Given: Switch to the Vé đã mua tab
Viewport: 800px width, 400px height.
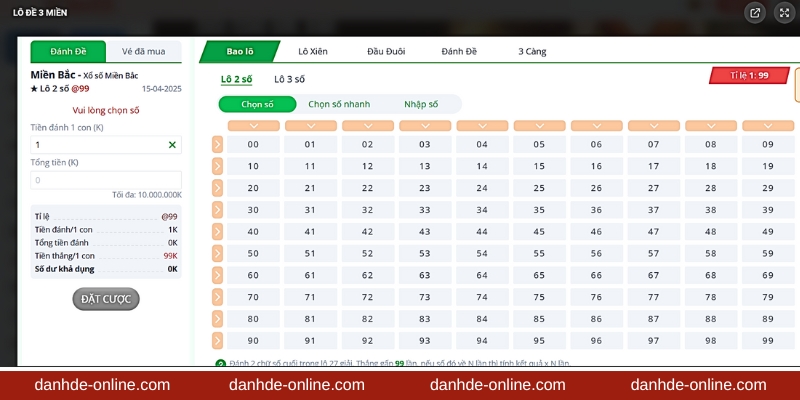Looking at the screenshot, I should pyautogui.click(x=144, y=52).
